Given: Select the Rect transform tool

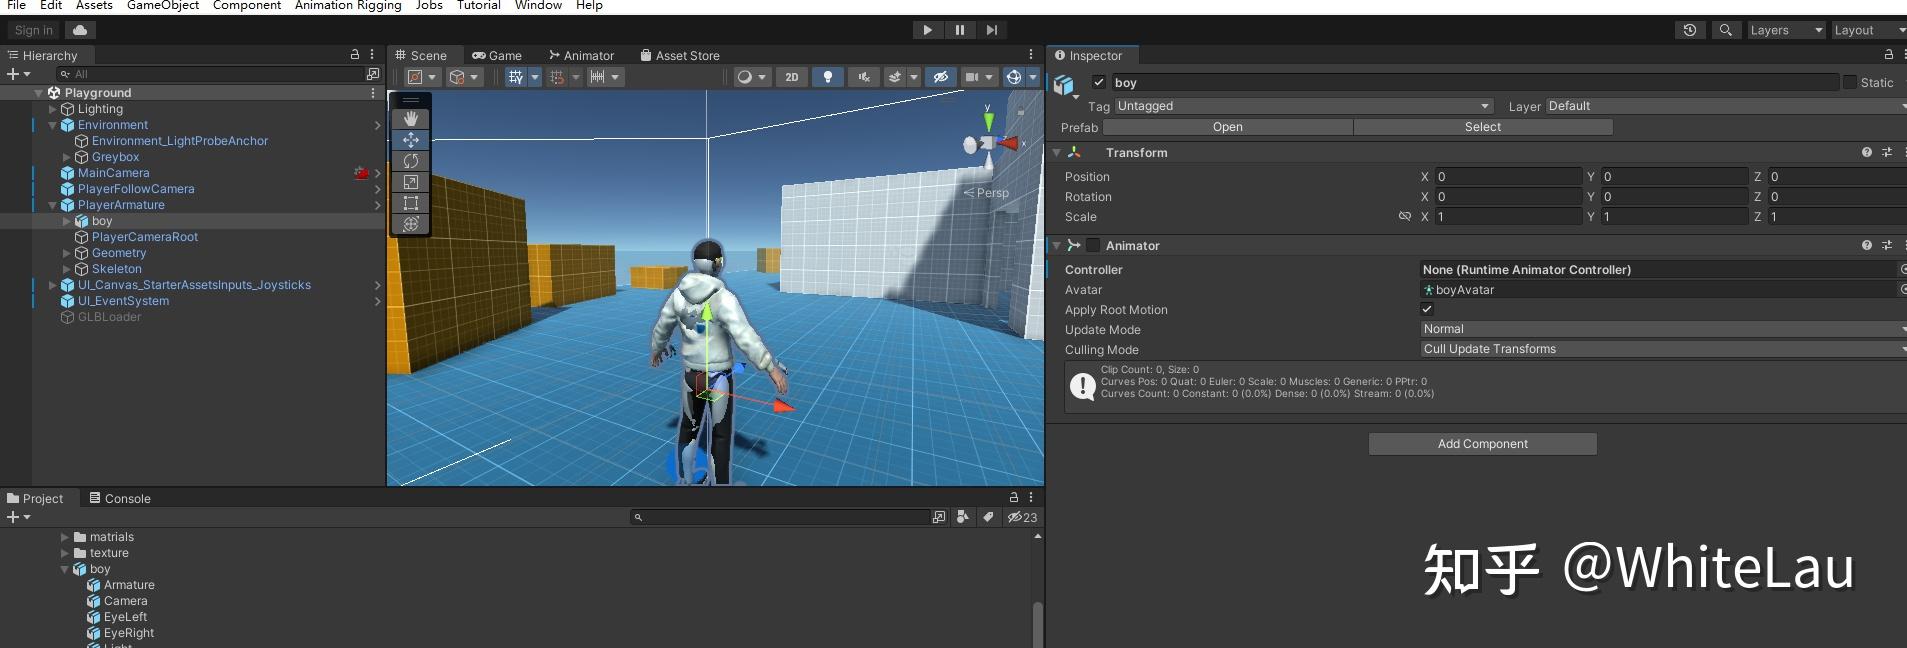Looking at the screenshot, I should click(410, 203).
